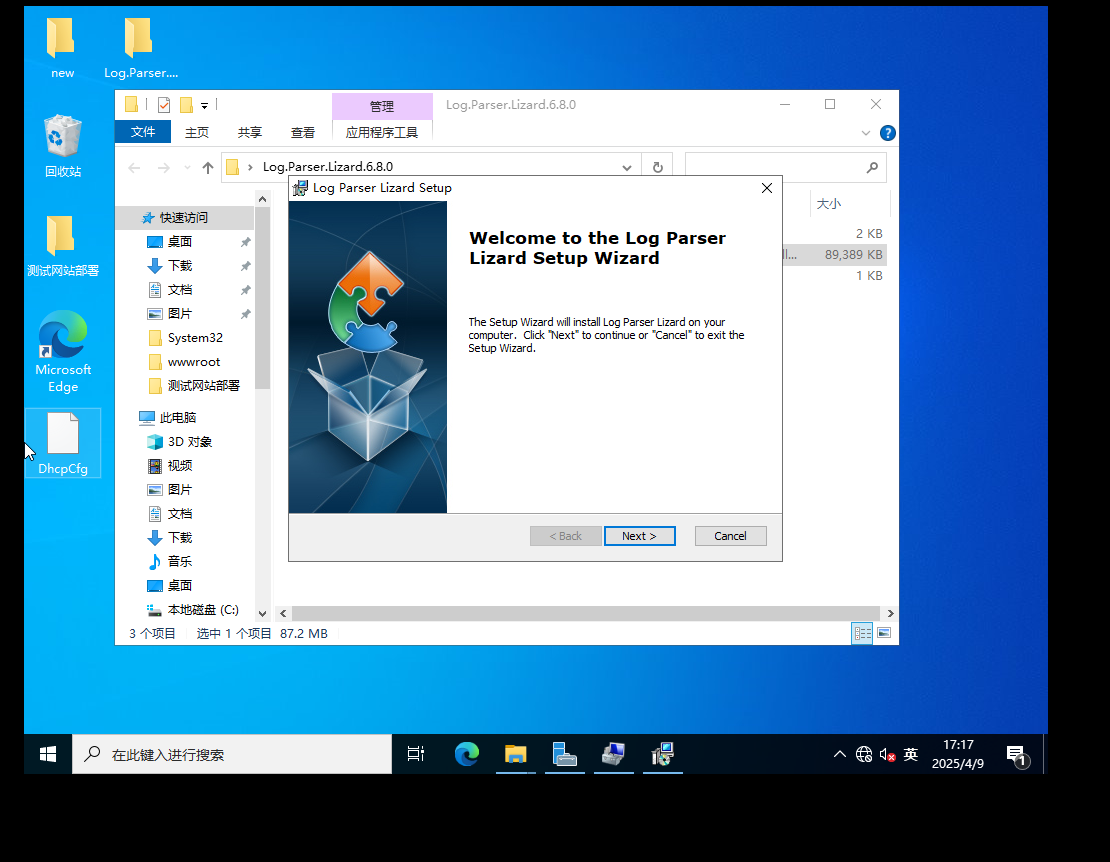Switch to large icons view in status bar
1110x862 pixels.
pos(884,633)
